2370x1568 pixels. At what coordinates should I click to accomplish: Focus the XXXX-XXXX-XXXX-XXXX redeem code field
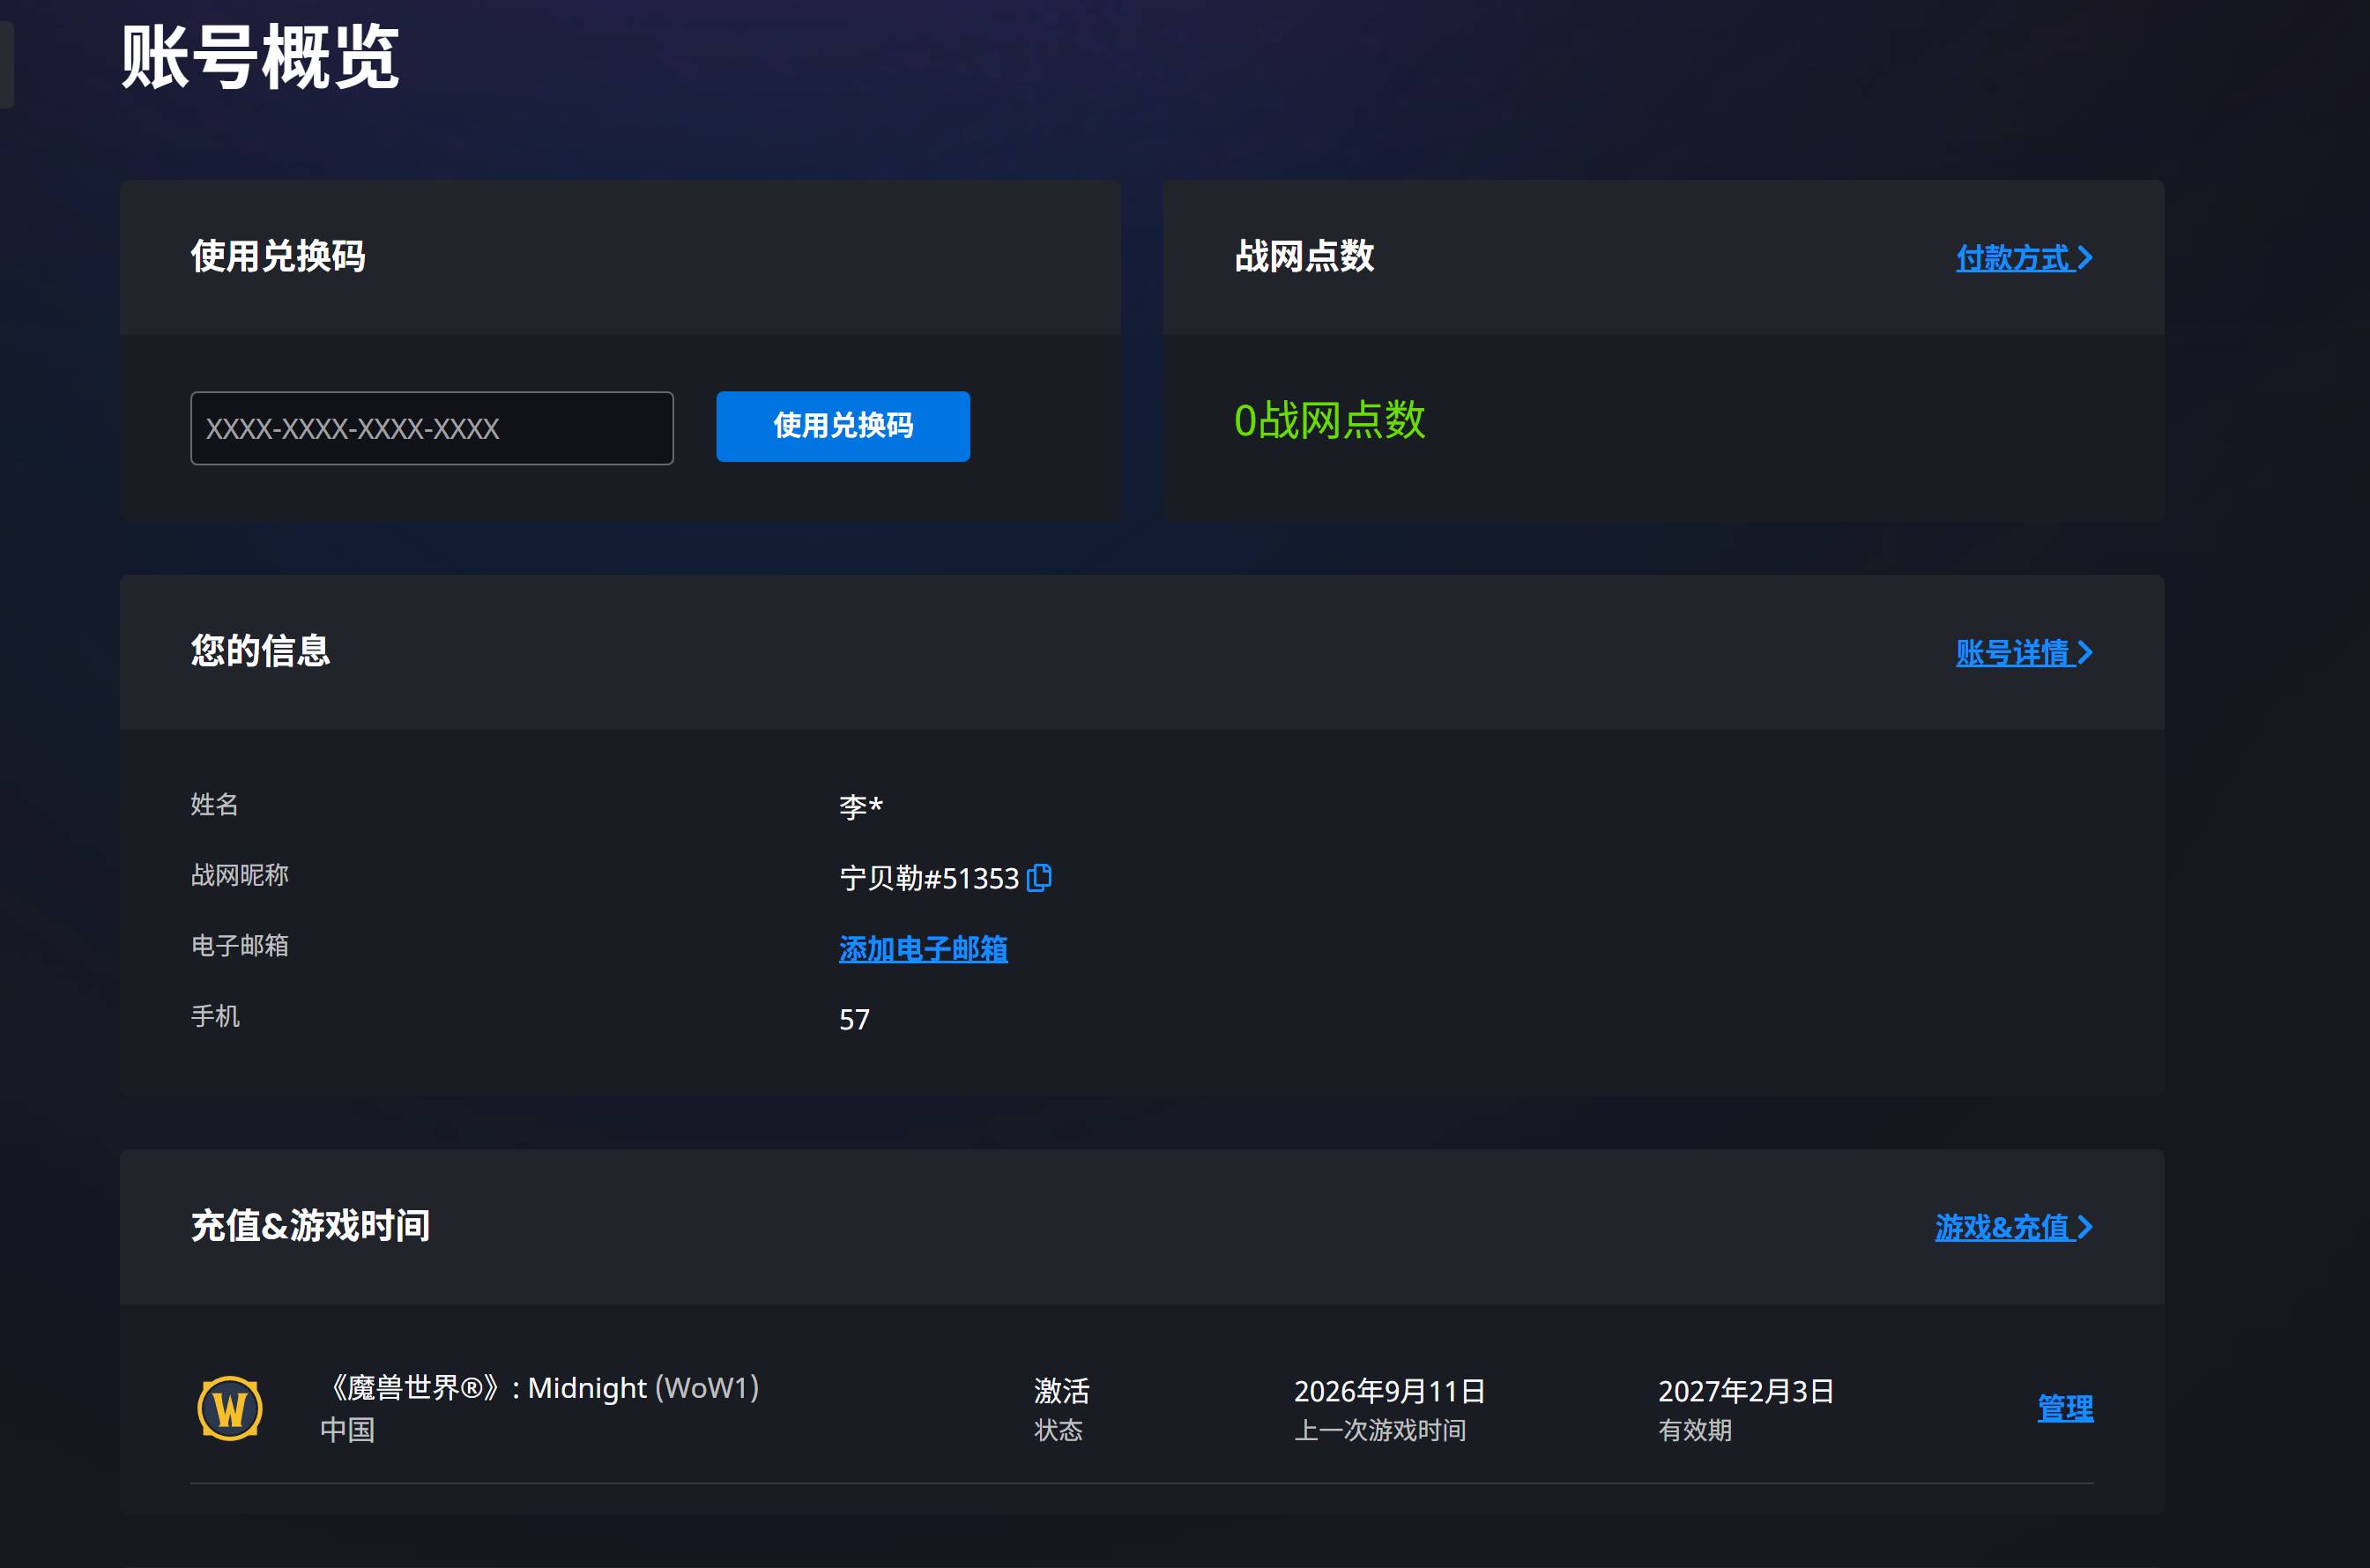[432, 428]
